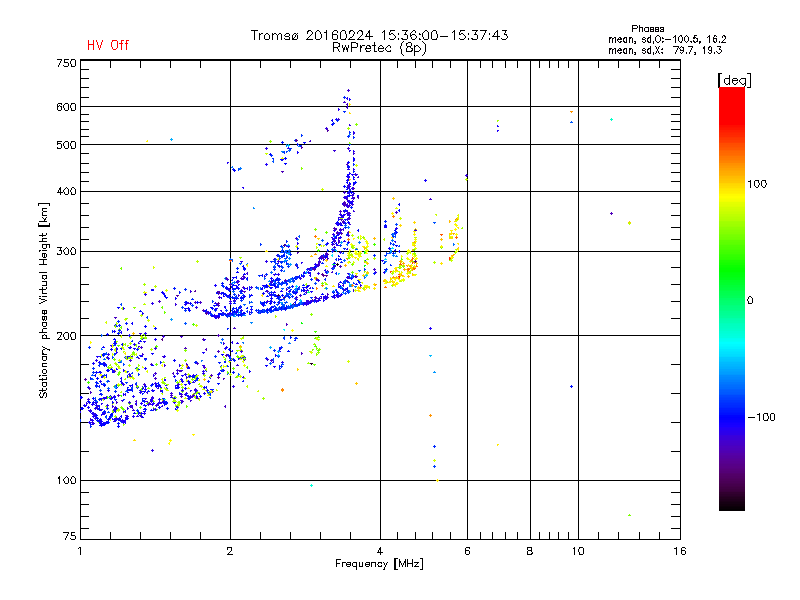Click the green zero region of the colorbar

pyautogui.click(x=732, y=300)
